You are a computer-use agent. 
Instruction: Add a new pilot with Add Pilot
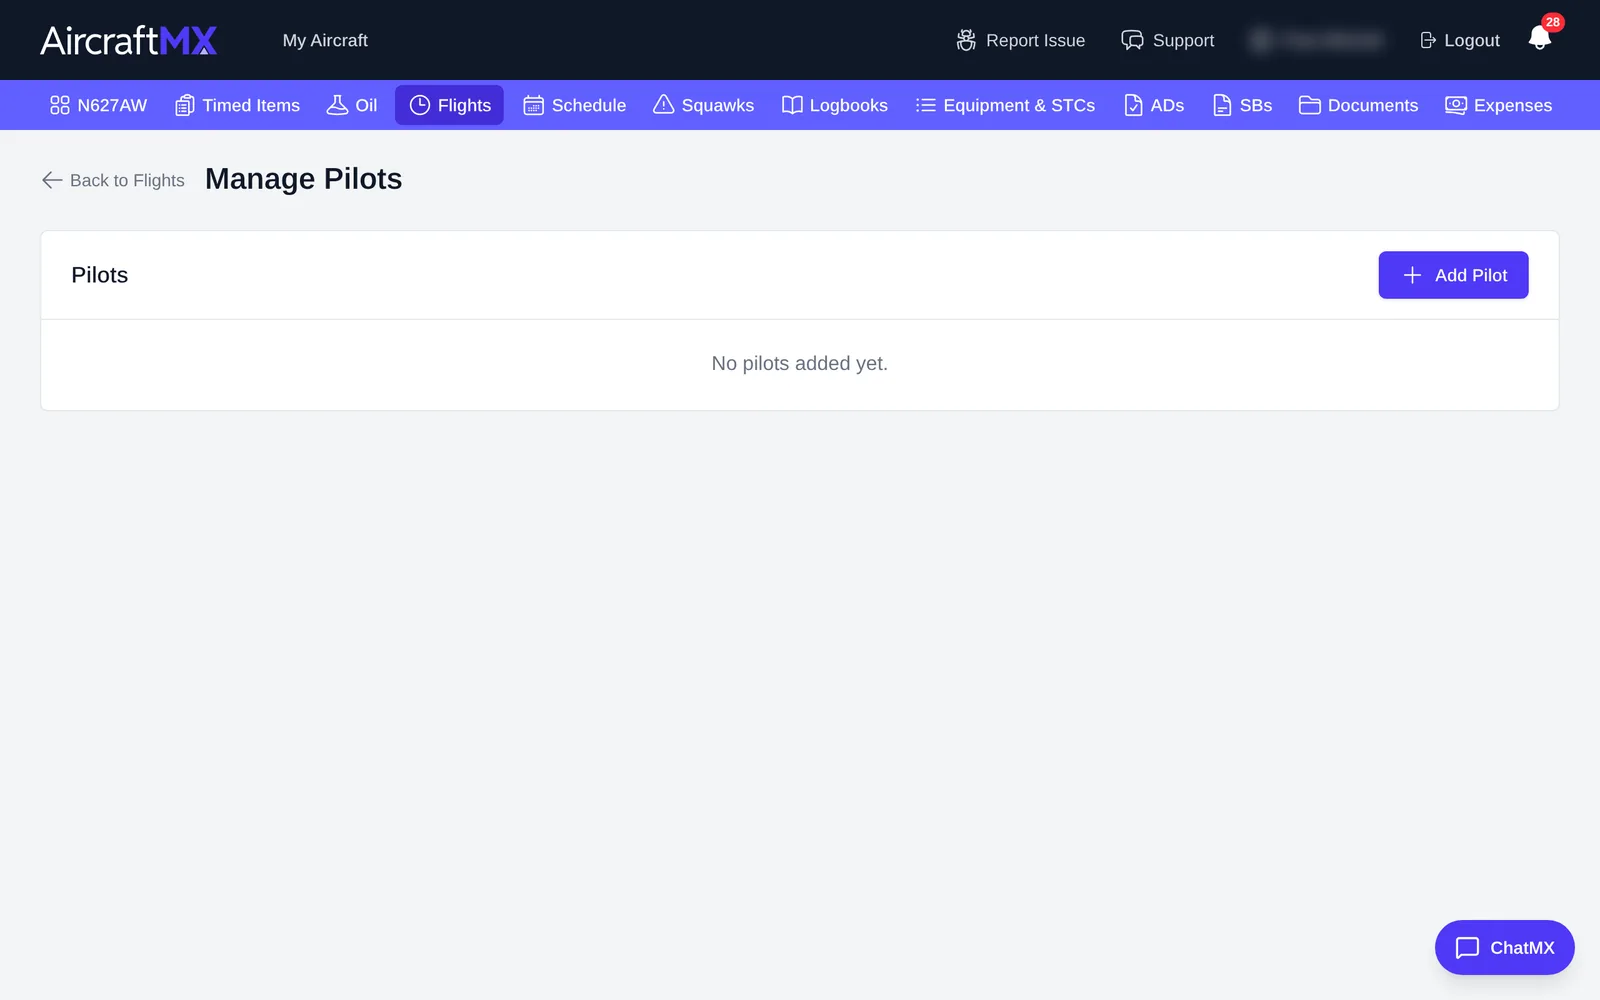tap(1453, 275)
